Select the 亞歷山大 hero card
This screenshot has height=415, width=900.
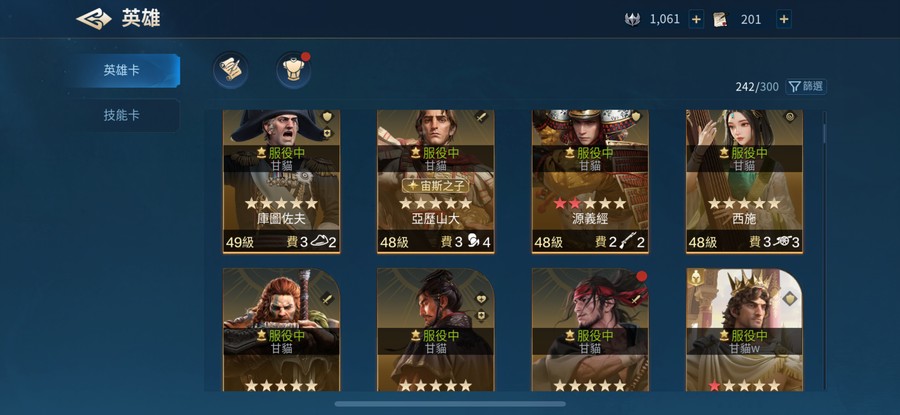(436, 181)
